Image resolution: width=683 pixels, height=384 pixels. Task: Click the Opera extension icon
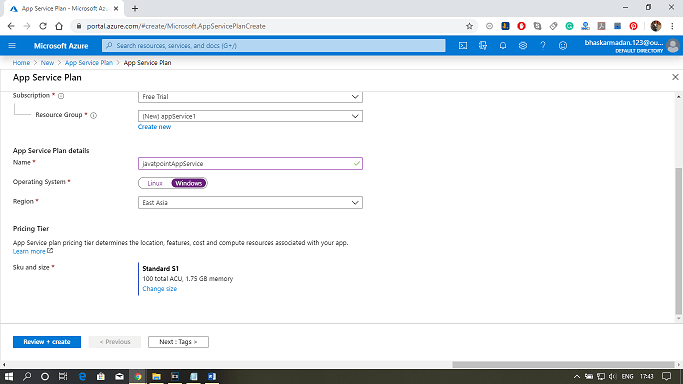[x=521, y=26]
